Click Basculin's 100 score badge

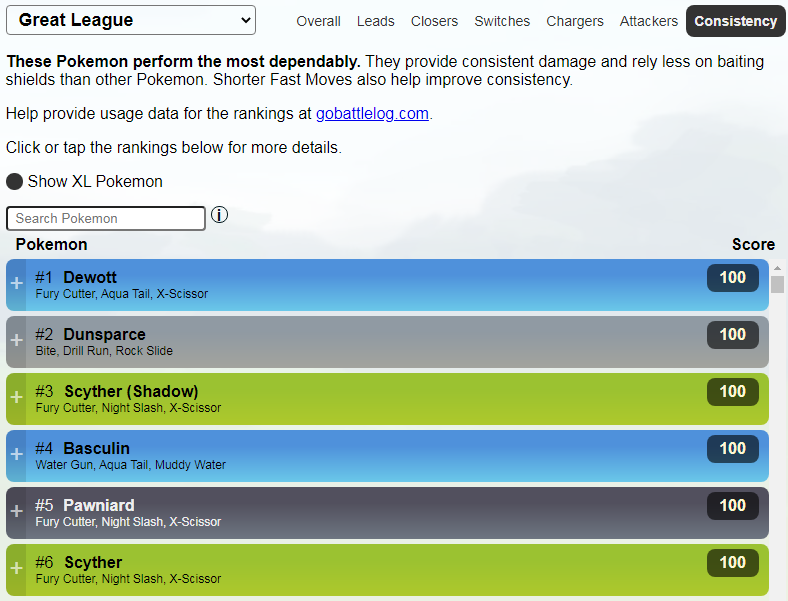(733, 449)
